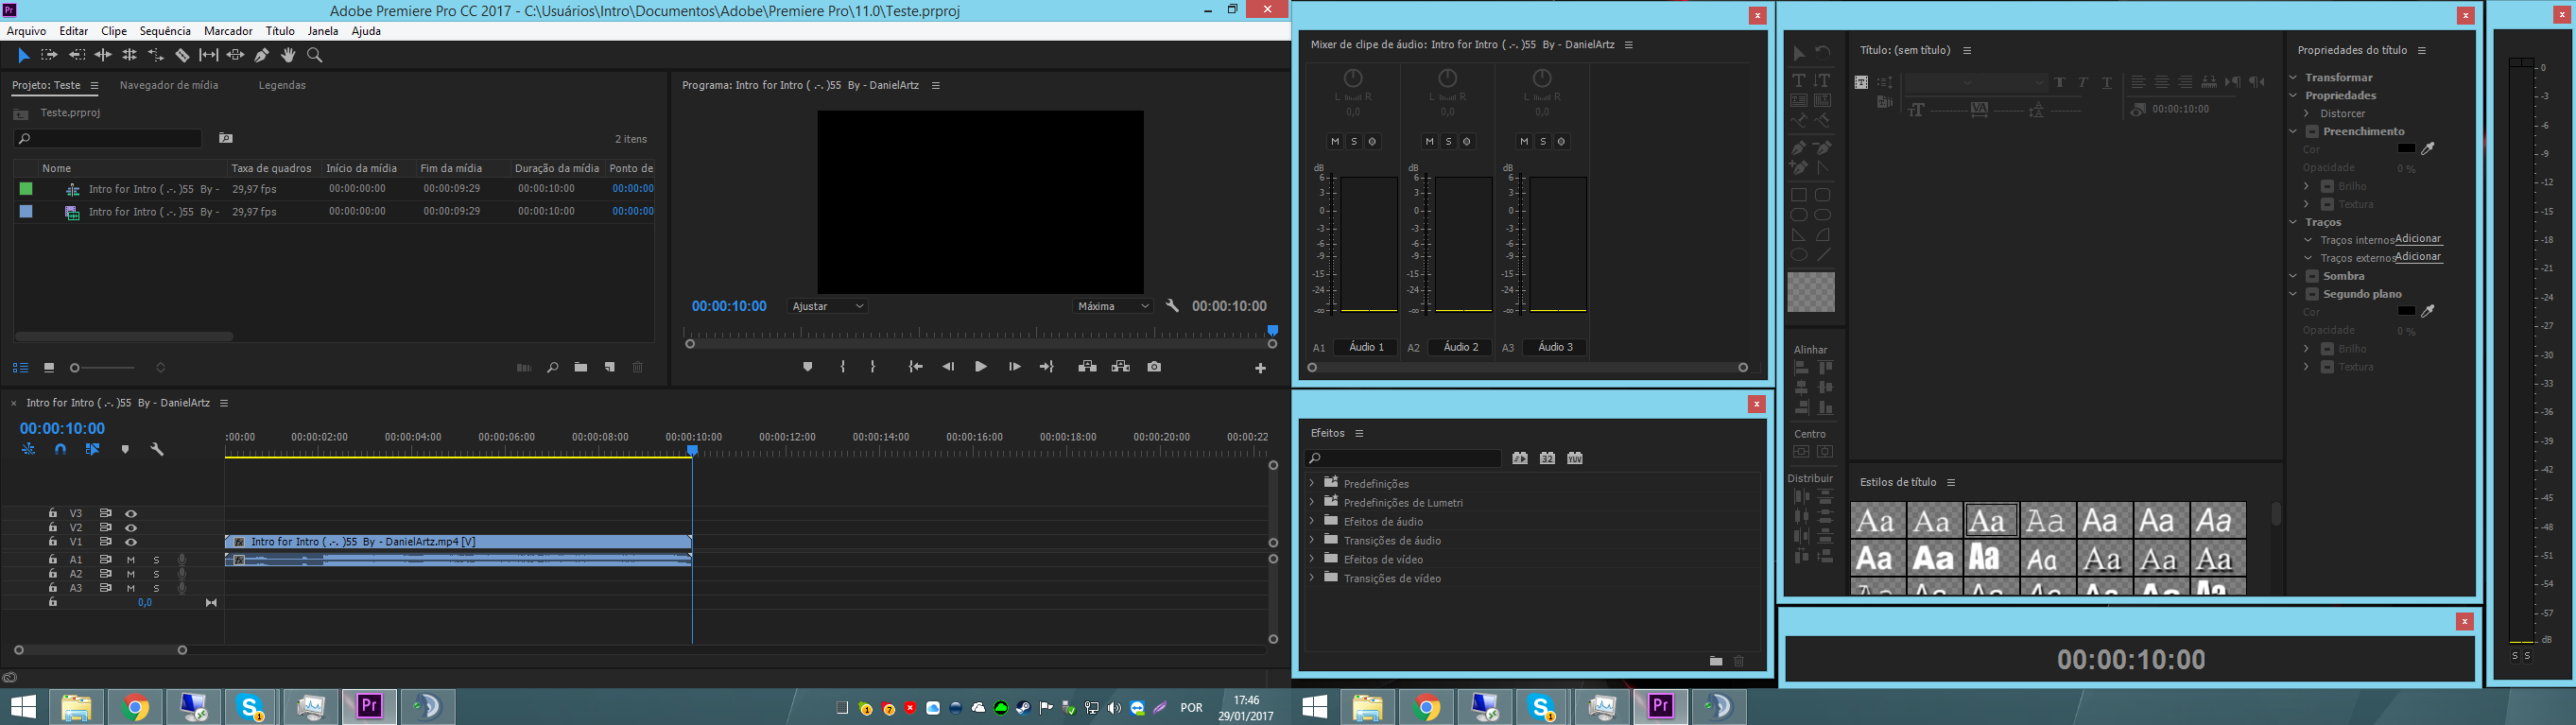Viewport: 2576px width, 725px height.
Task: Toggle timeline snap magnet
Action: (61, 450)
